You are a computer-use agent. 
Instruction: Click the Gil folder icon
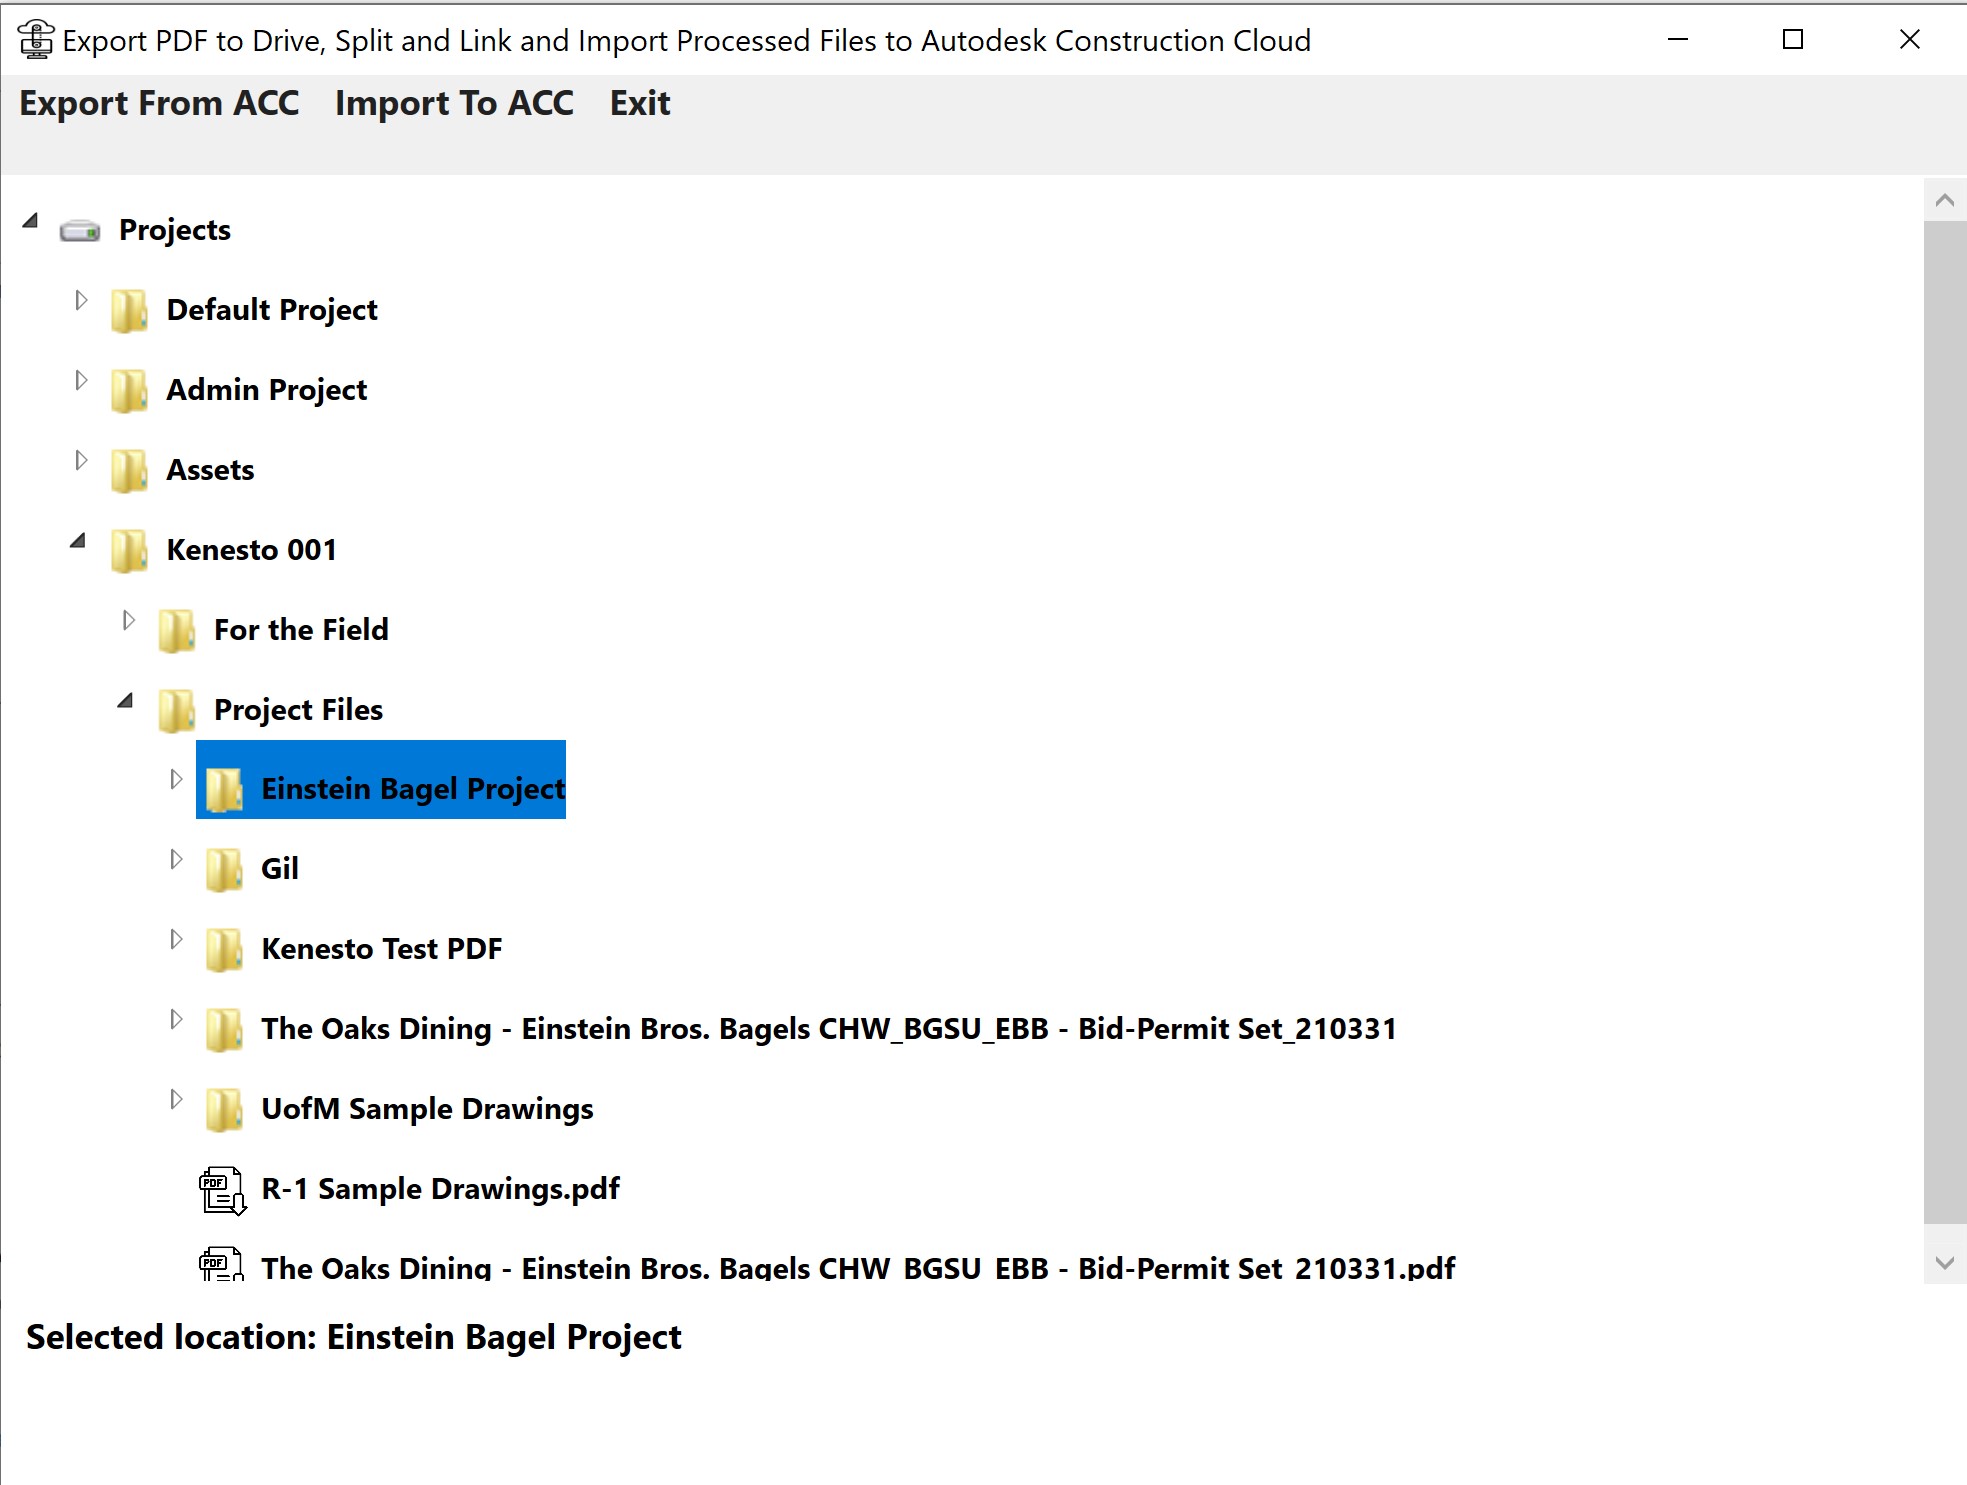(x=224, y=870)
